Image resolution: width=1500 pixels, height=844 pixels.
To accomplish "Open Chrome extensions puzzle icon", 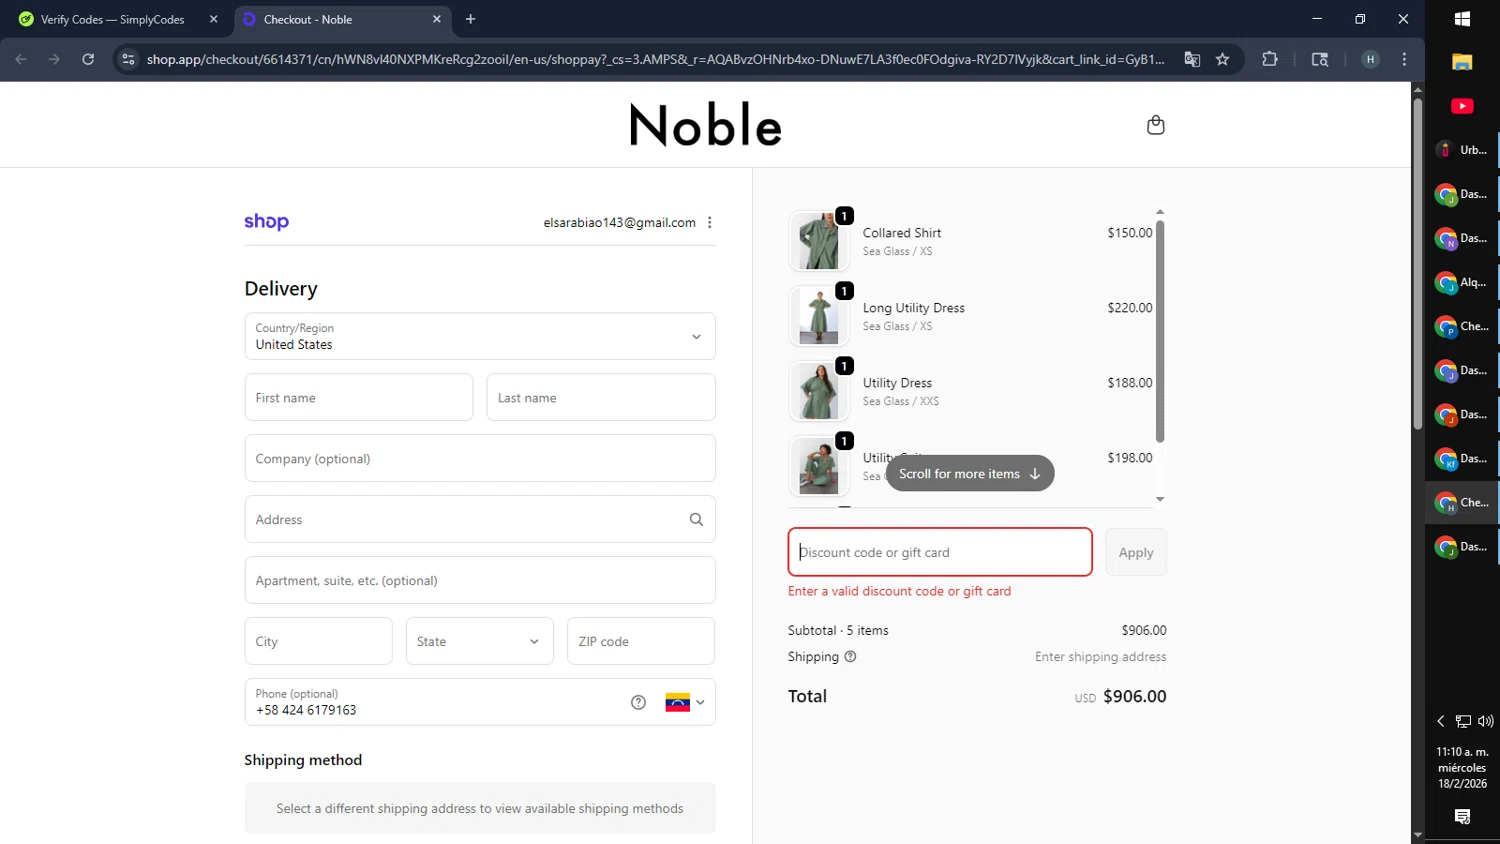I will point(1270,59).
